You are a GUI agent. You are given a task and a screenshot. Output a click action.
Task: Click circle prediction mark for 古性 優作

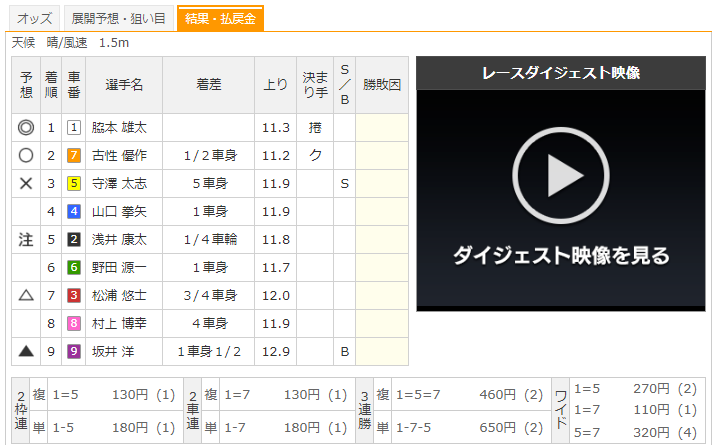click(26, 155)
